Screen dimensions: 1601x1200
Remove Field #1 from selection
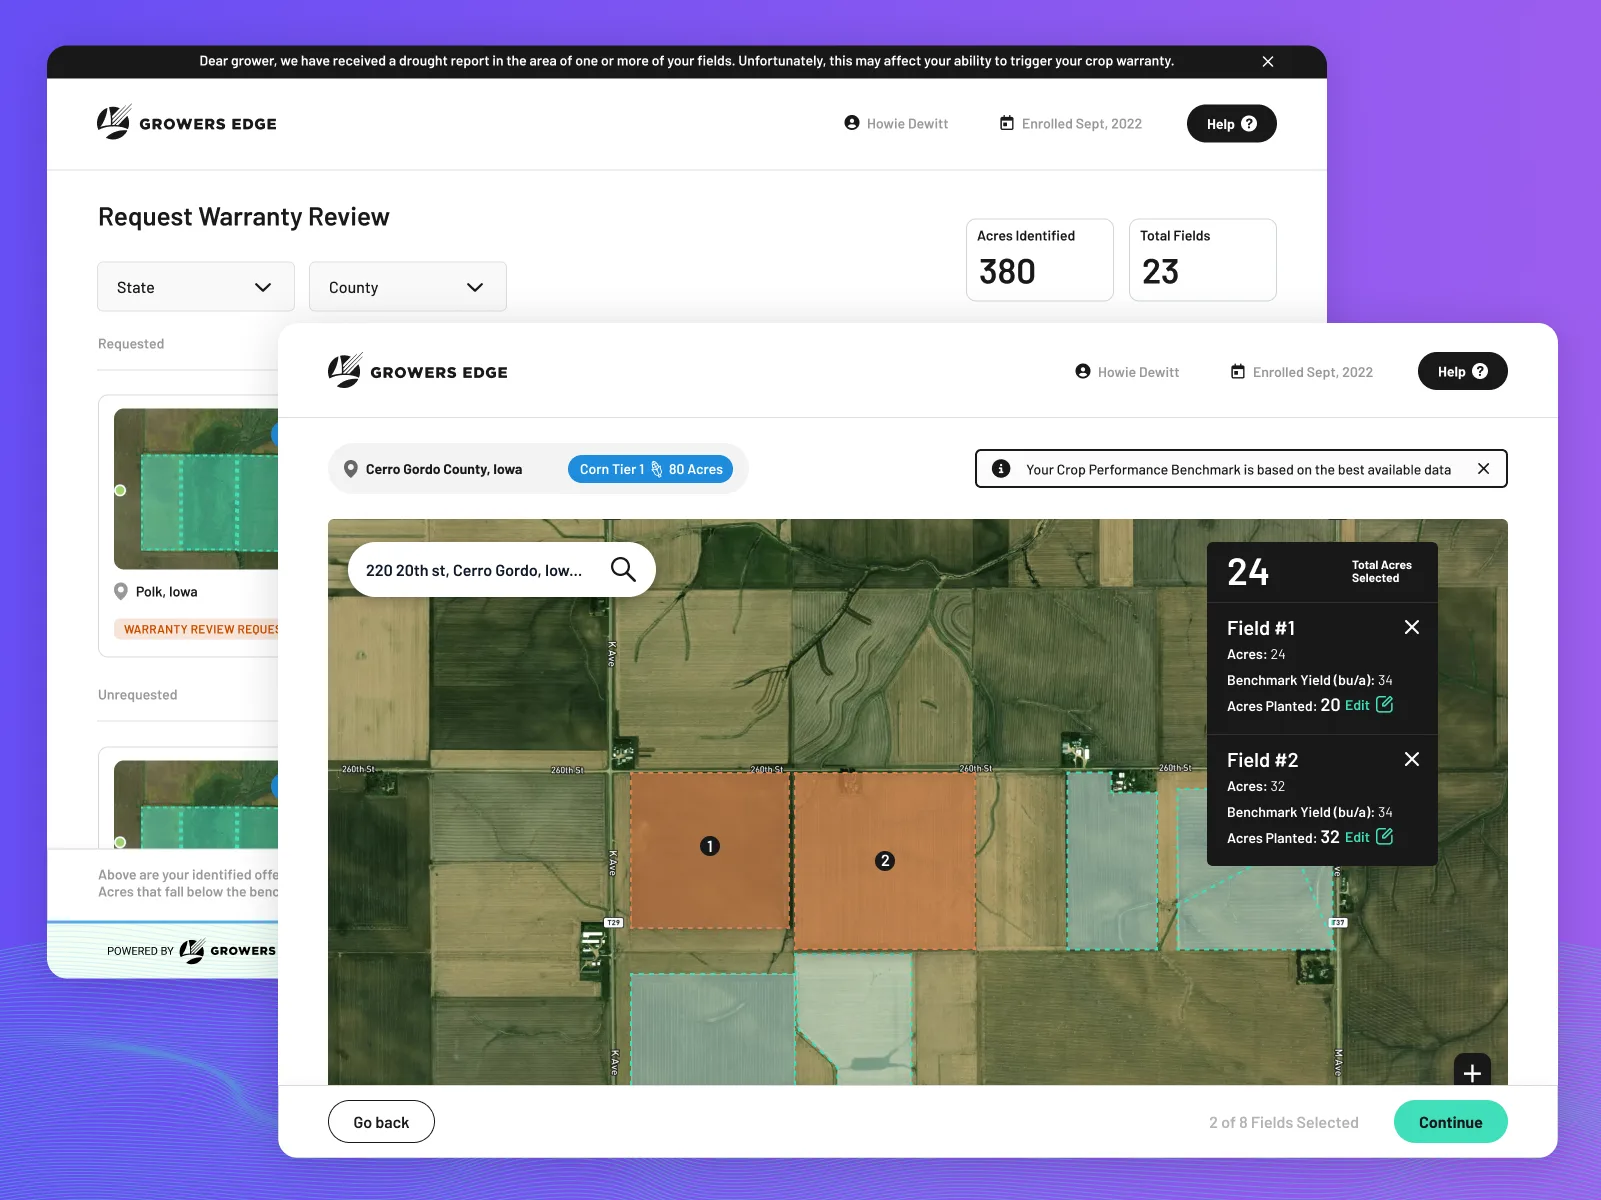click(x=1411, y=627)
